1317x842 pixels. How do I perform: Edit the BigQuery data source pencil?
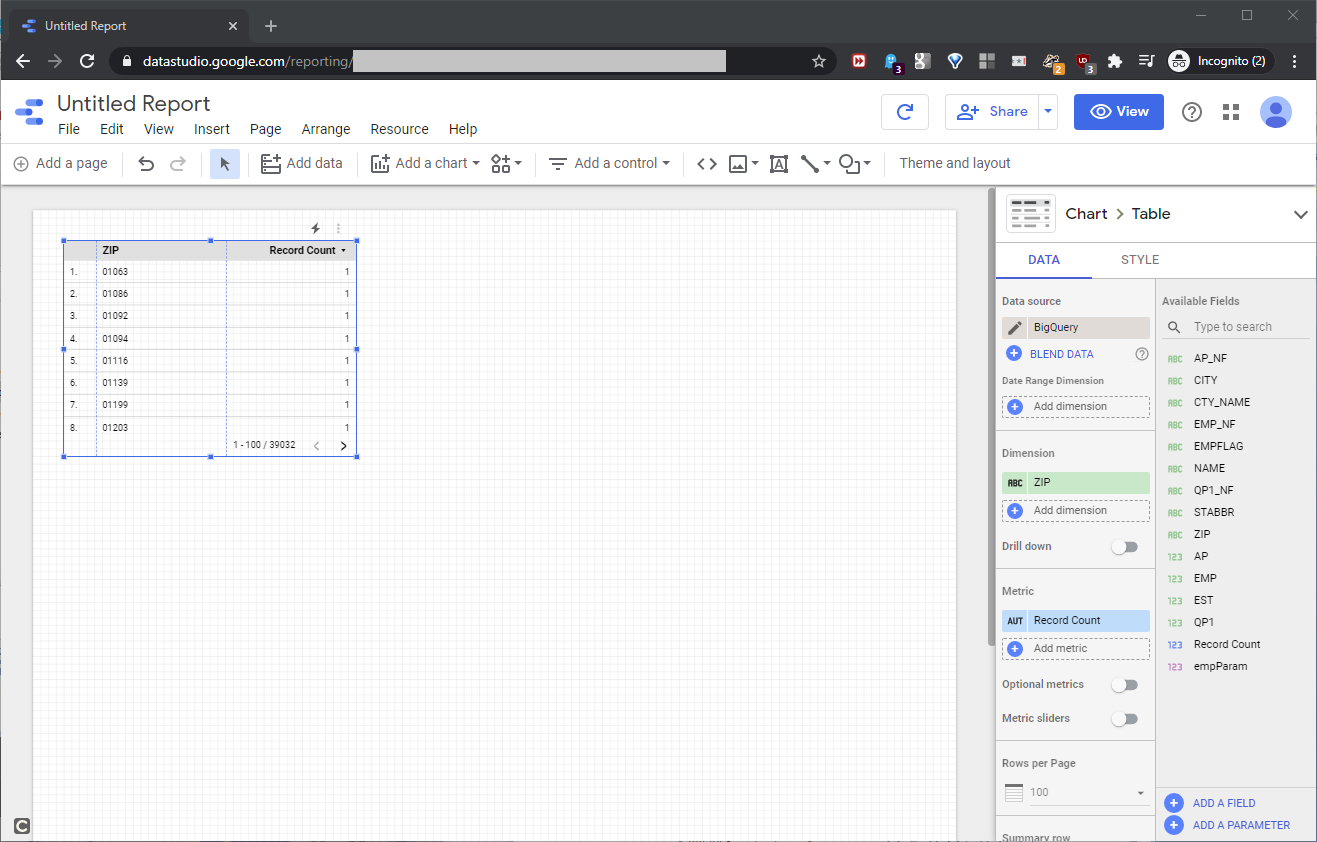click(x=1015, y=328)
